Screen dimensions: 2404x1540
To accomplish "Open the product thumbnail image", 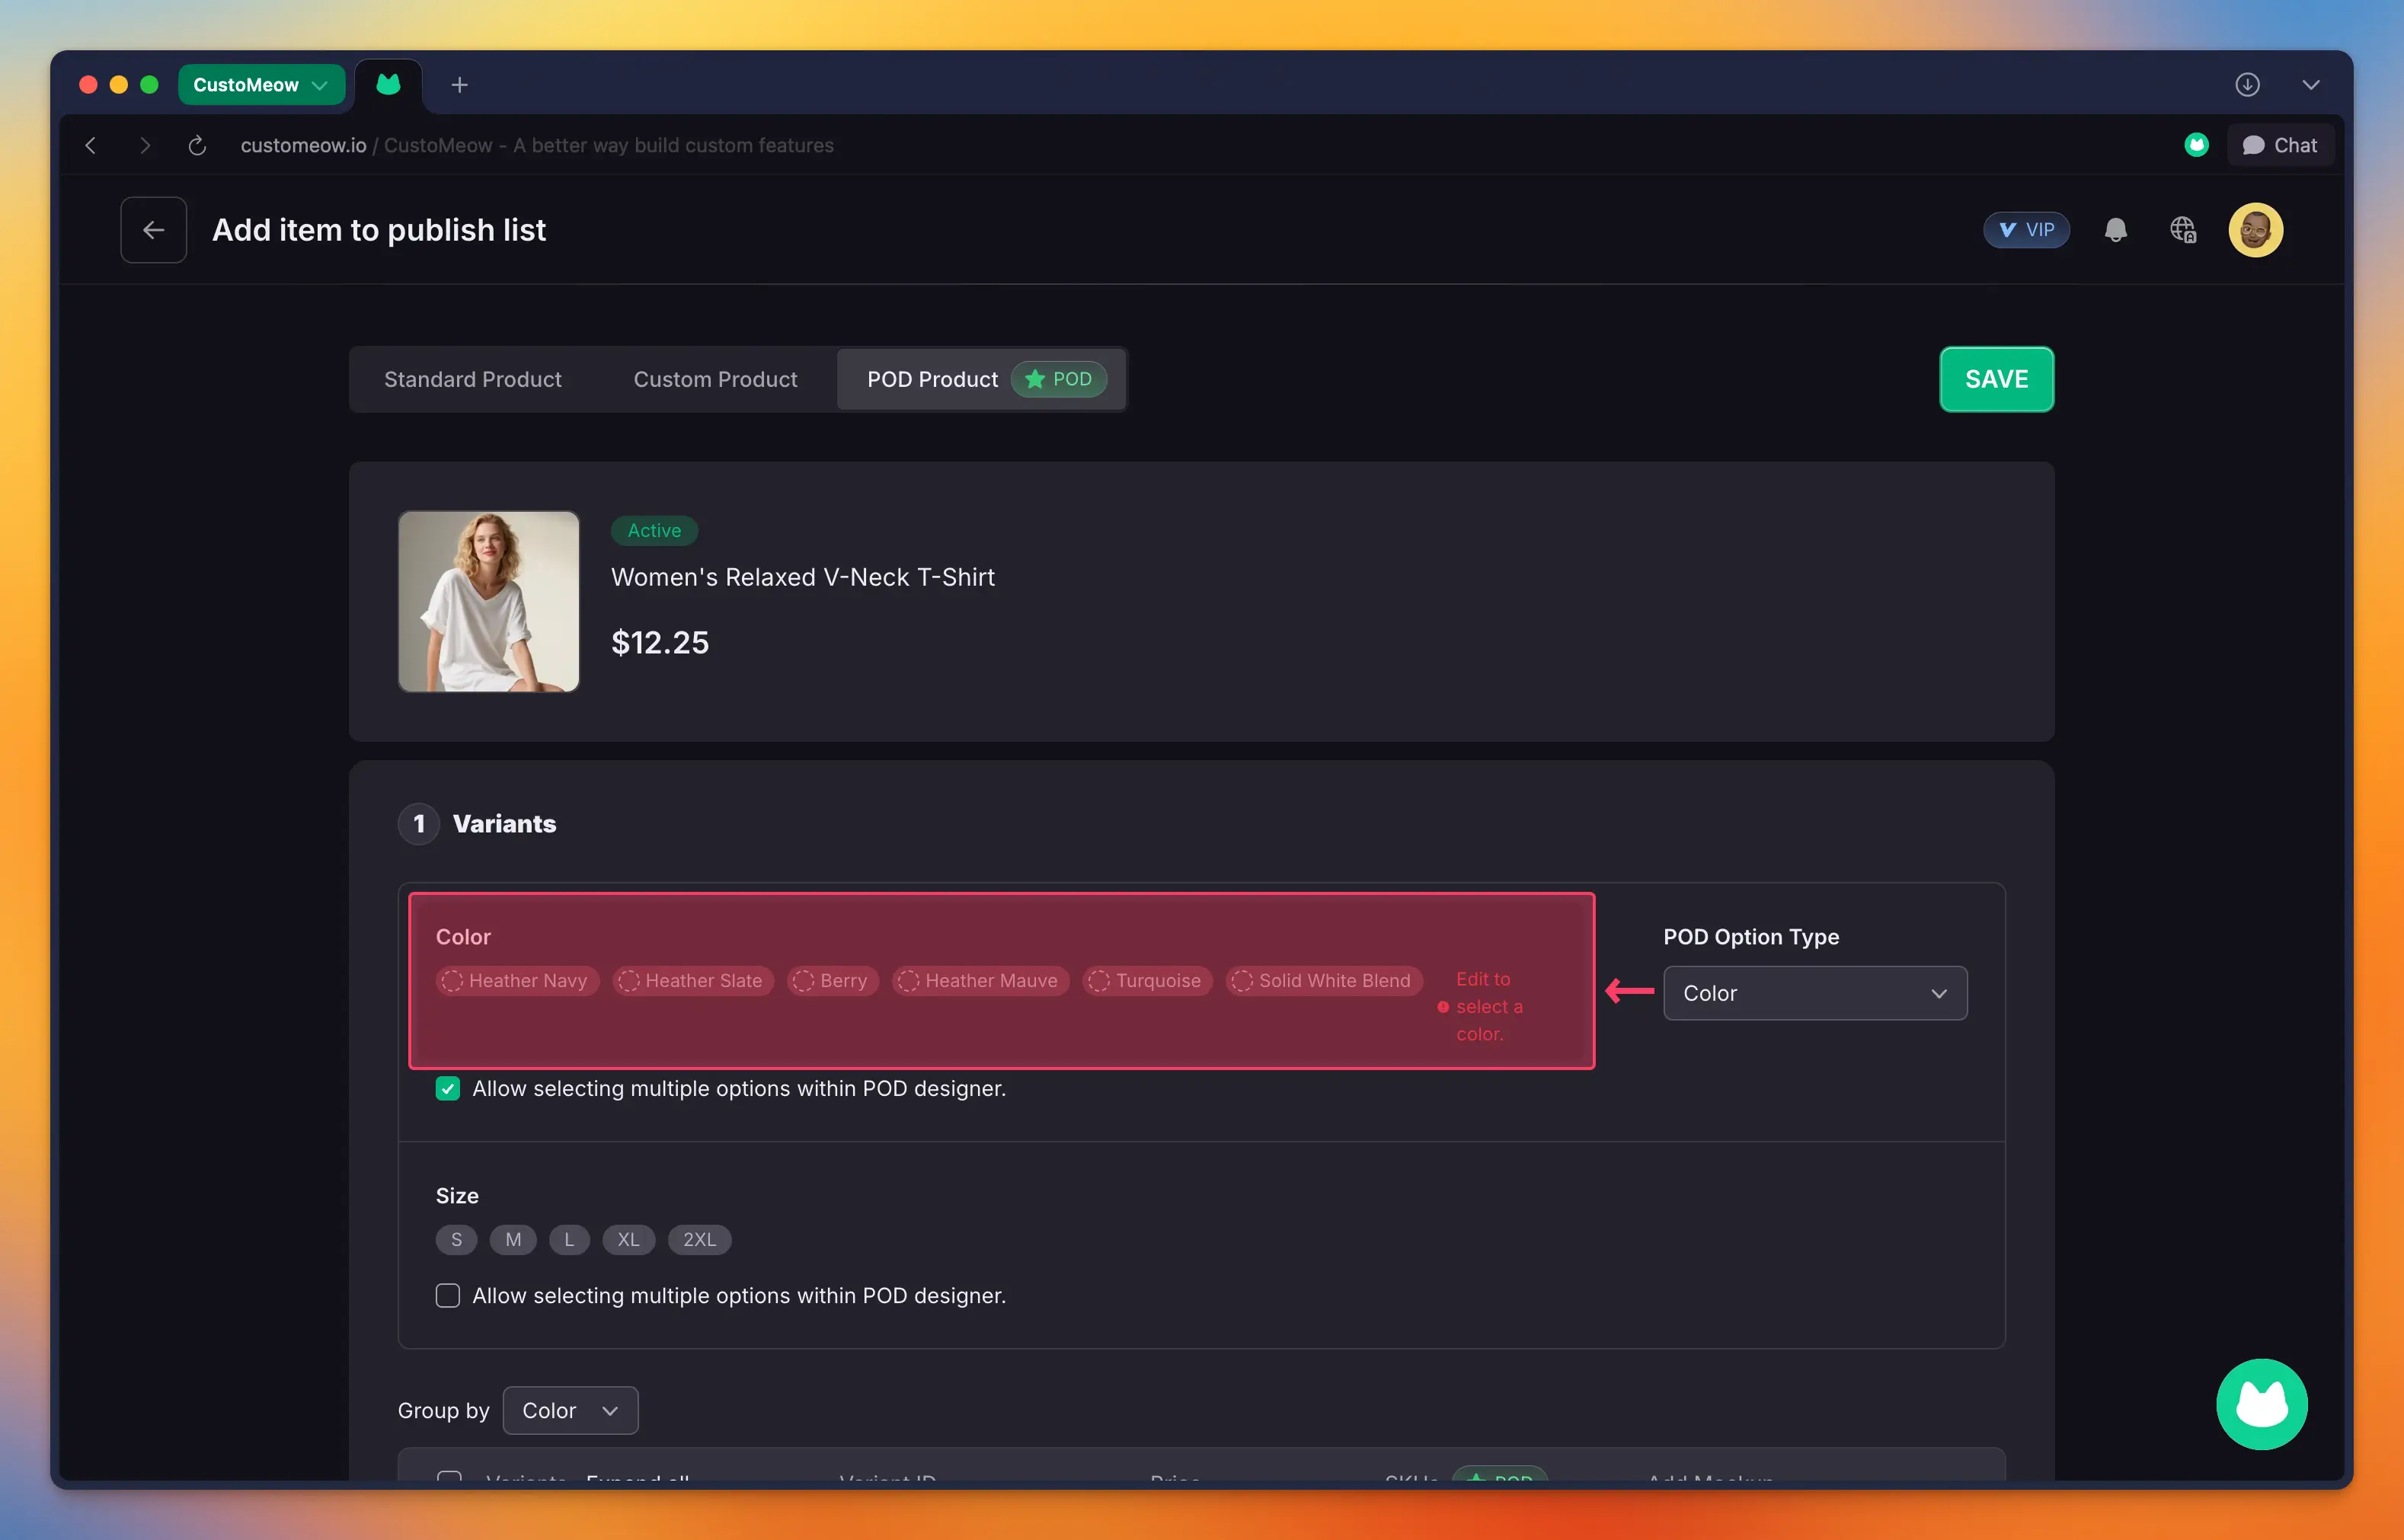I will pyautogui.click(x=489, y=602).
